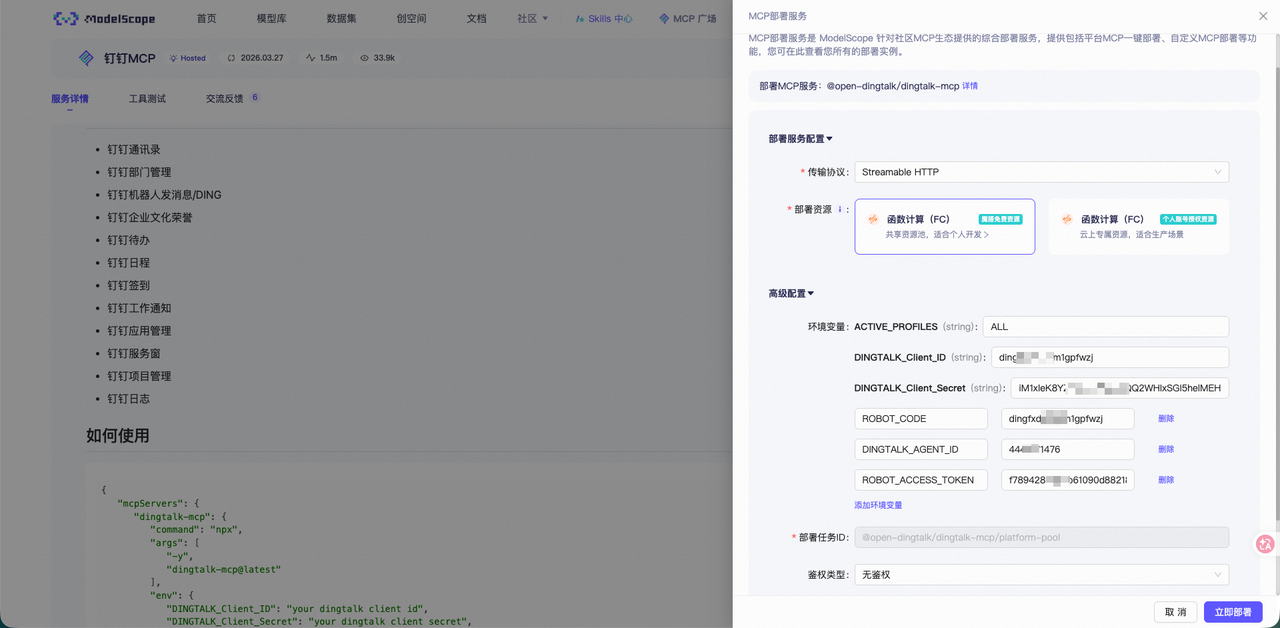1280x628 pixels.
Task: Open 文档 in the top navigation
Action: click(x=476, y=19)
